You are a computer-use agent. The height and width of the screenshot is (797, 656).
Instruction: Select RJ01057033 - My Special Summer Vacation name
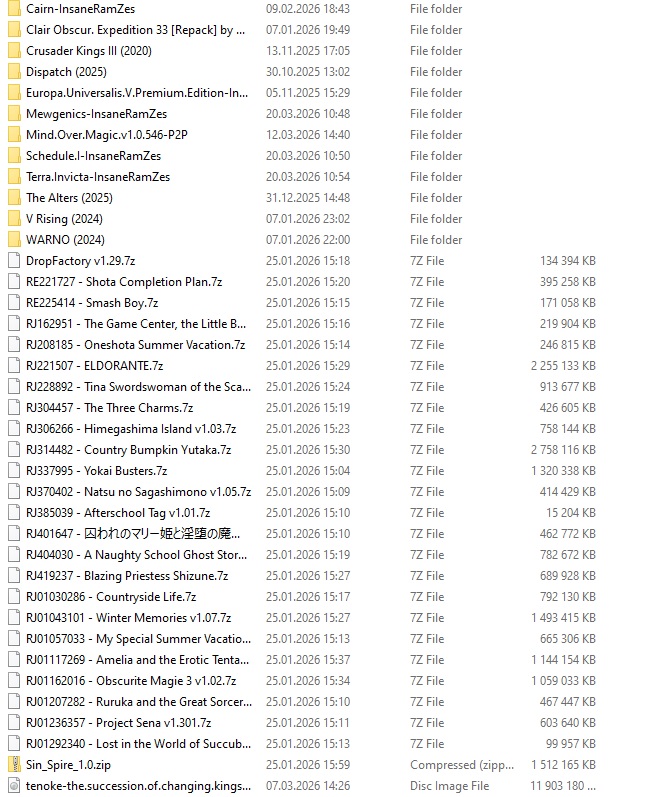(139, 638)
